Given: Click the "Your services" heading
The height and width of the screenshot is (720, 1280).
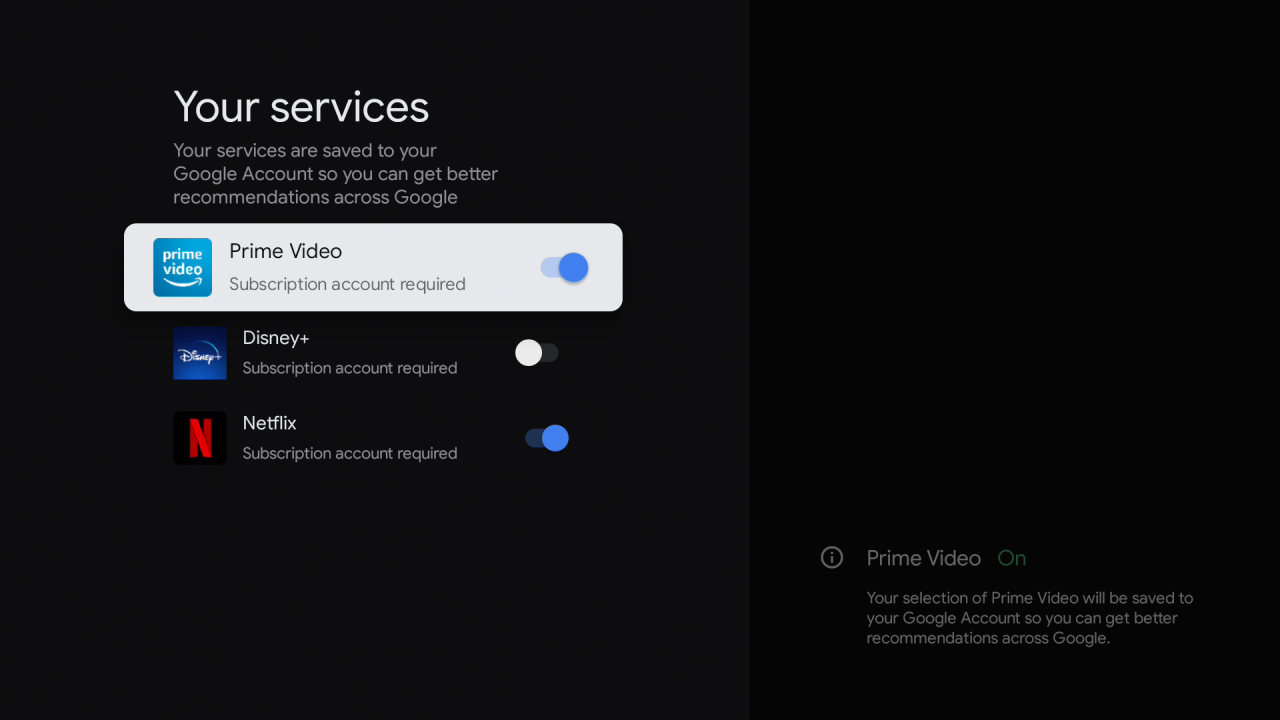Looking at the screenshot, I should pos(301,107).
